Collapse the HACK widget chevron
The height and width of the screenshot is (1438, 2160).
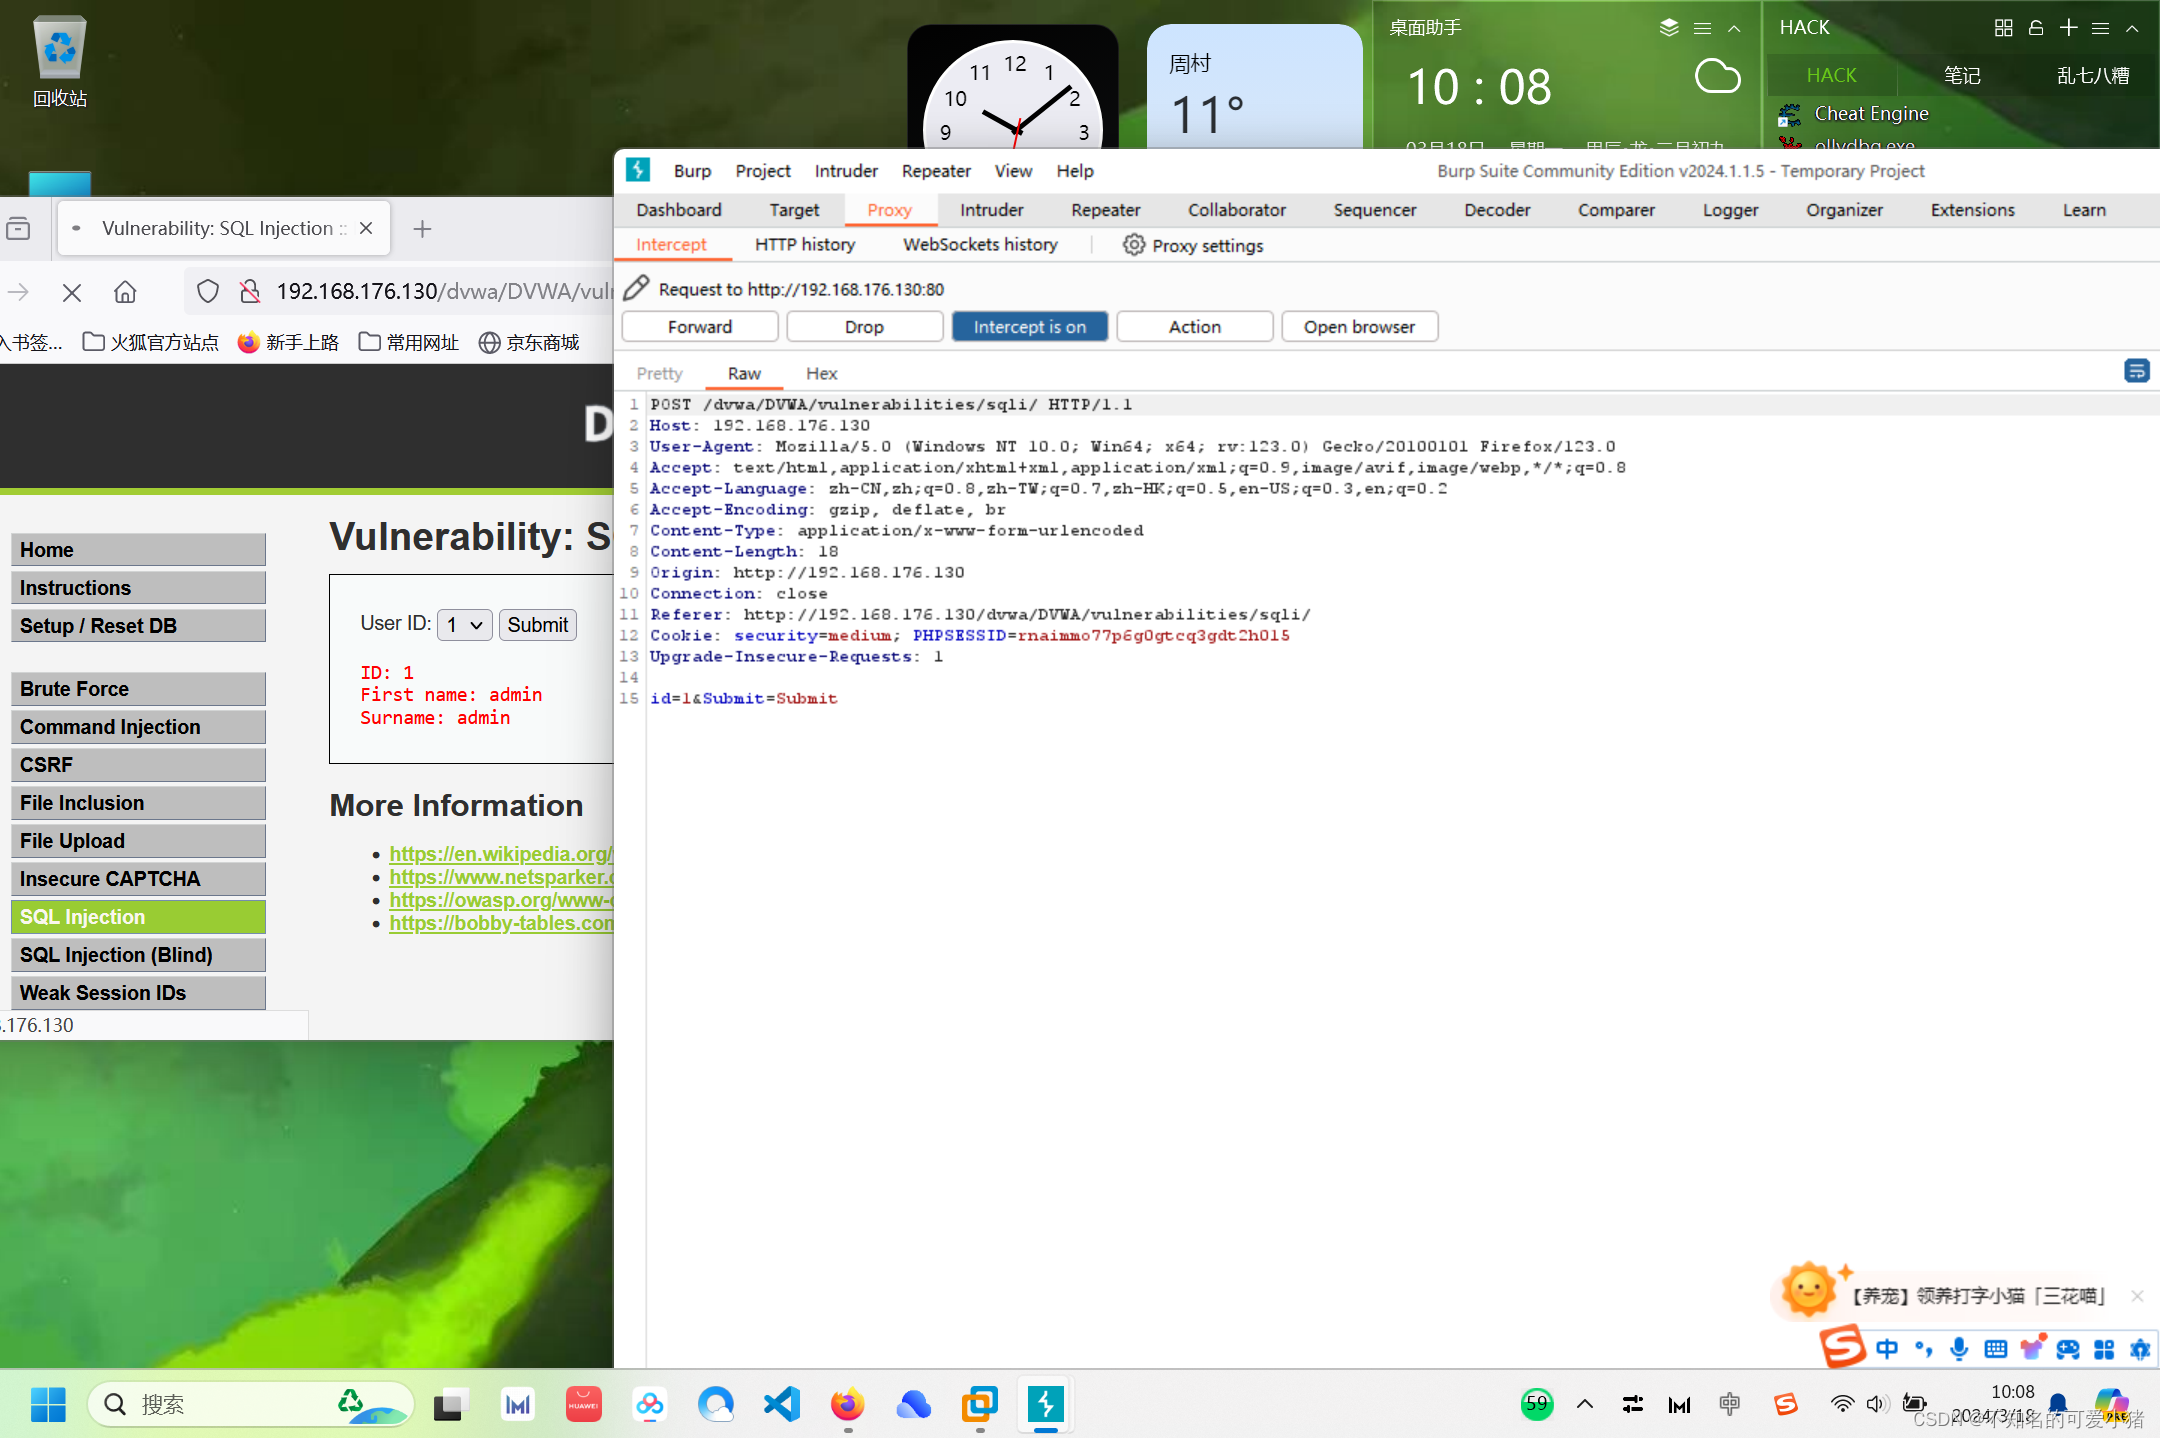click(2132, 28)
